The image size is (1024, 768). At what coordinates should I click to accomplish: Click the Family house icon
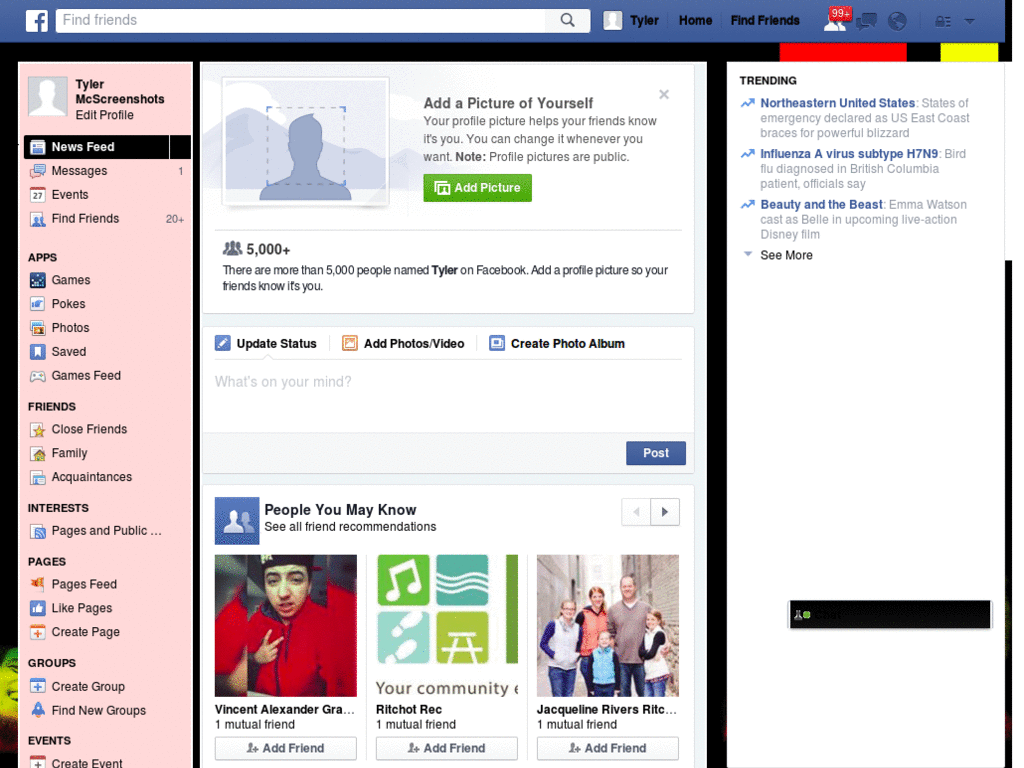[x=38, y=453]
